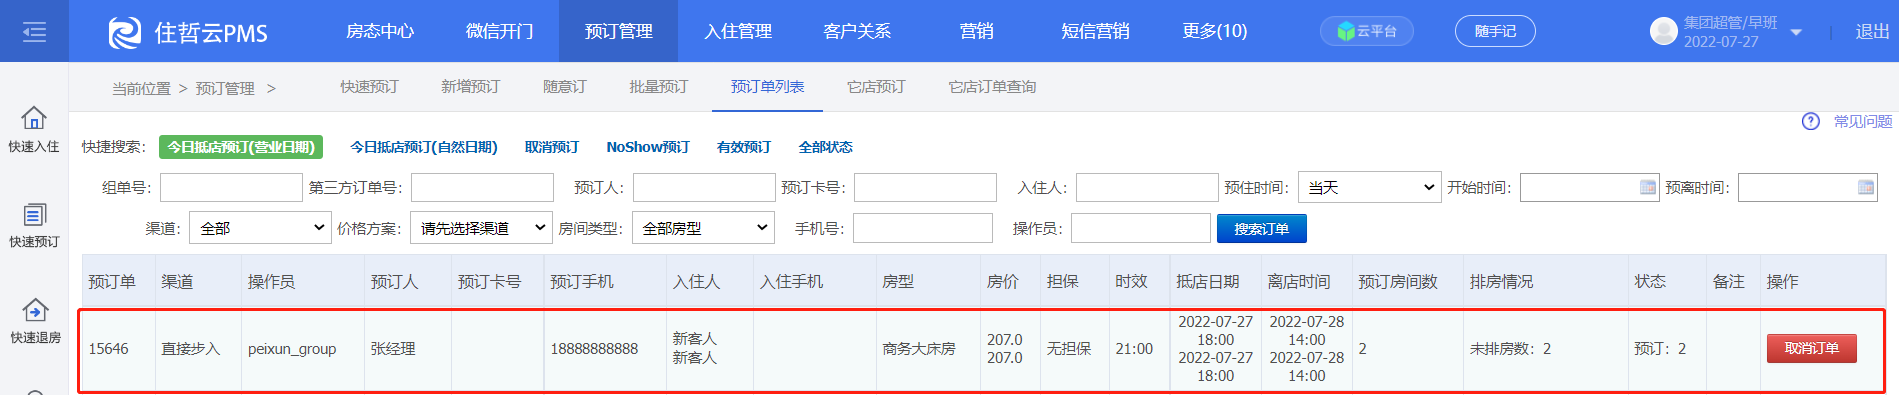
Task: Open the 价格方案 请先选择渠道 dropdown
Action: 481,228
